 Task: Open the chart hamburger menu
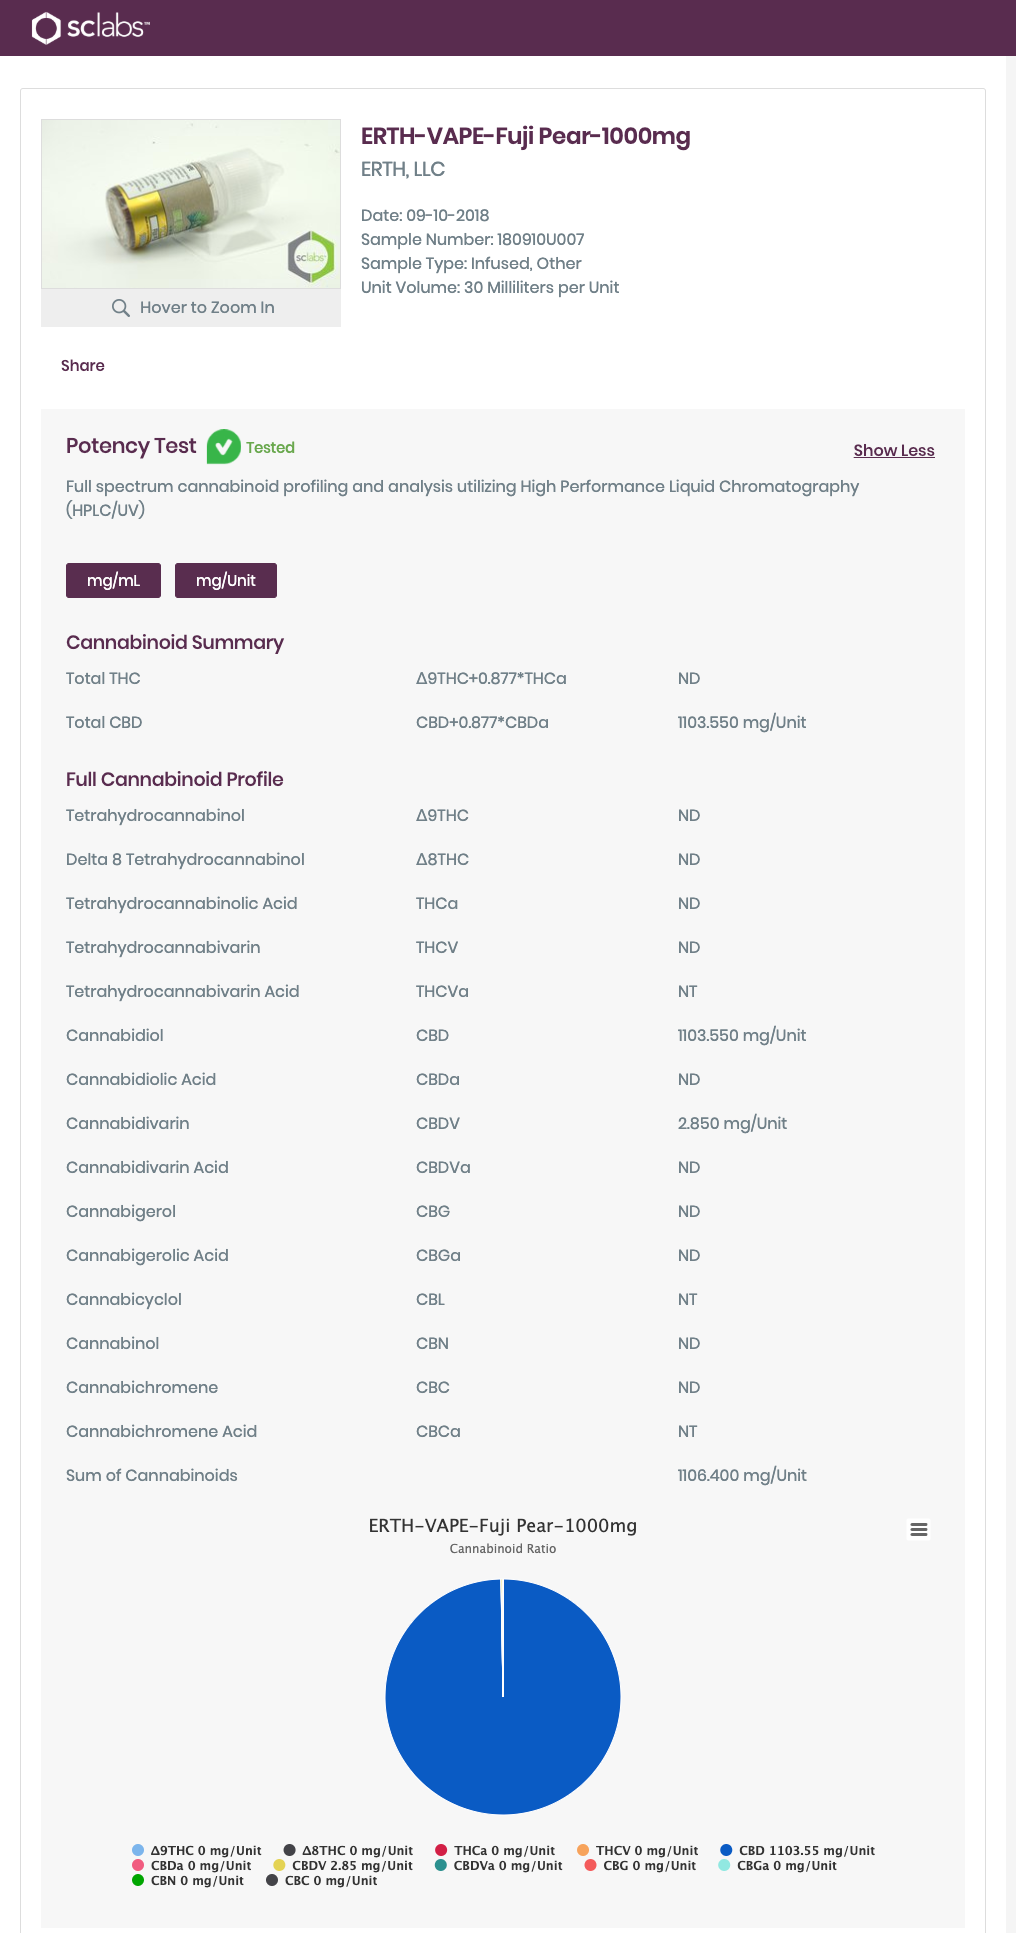(919, 1529)
